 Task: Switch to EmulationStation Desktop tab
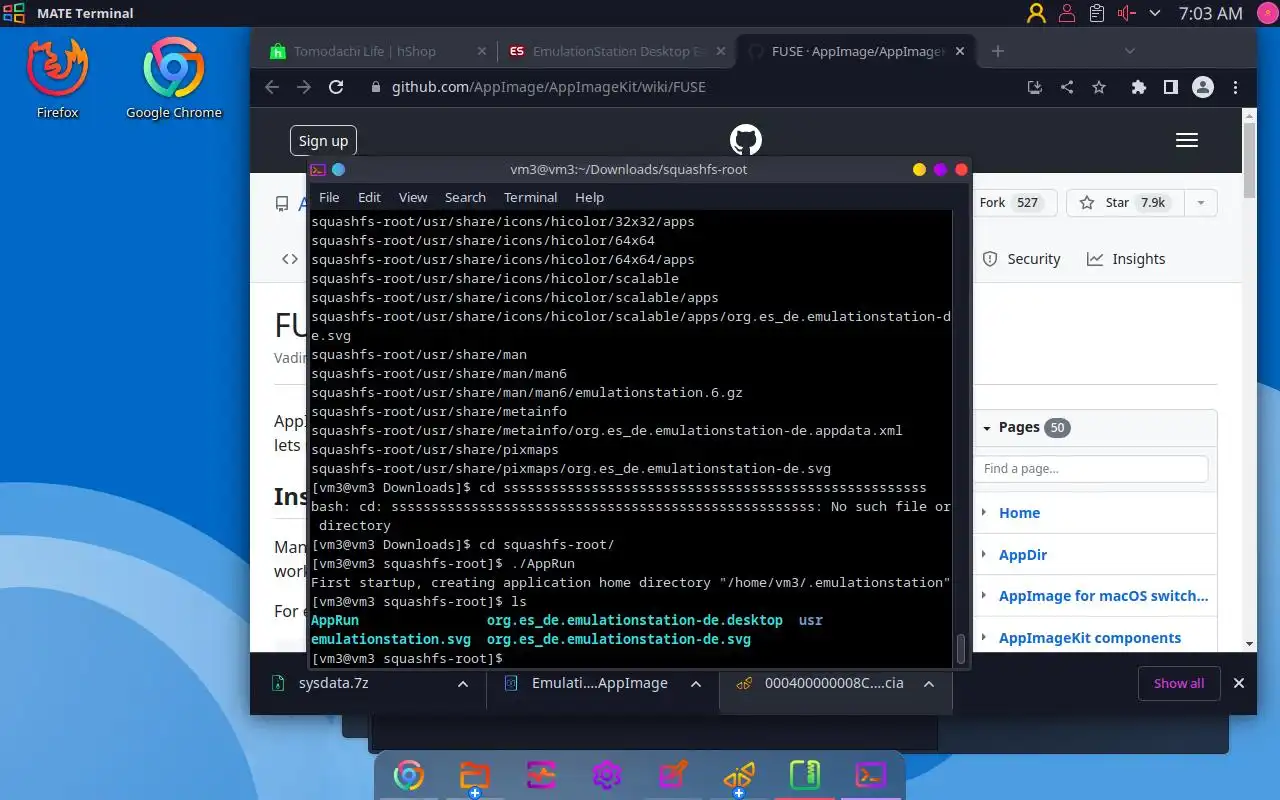click(x=617, y=51)
